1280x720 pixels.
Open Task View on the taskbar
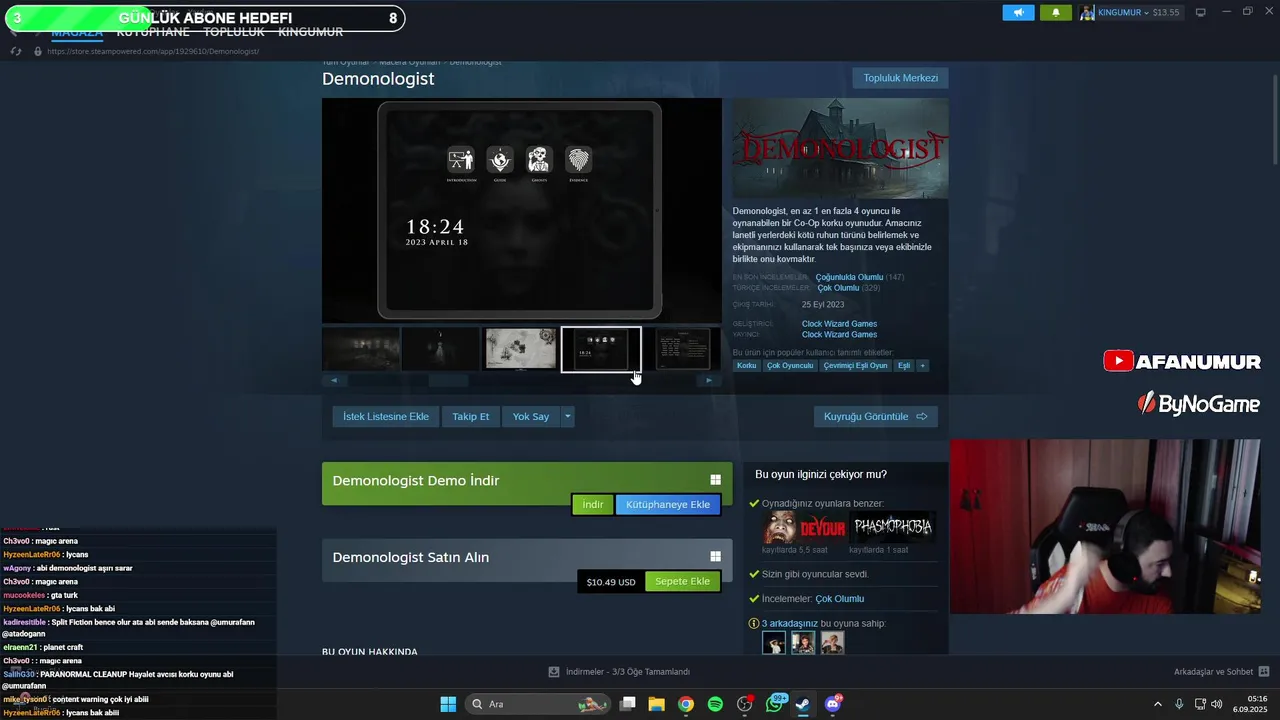pos(628,704)
